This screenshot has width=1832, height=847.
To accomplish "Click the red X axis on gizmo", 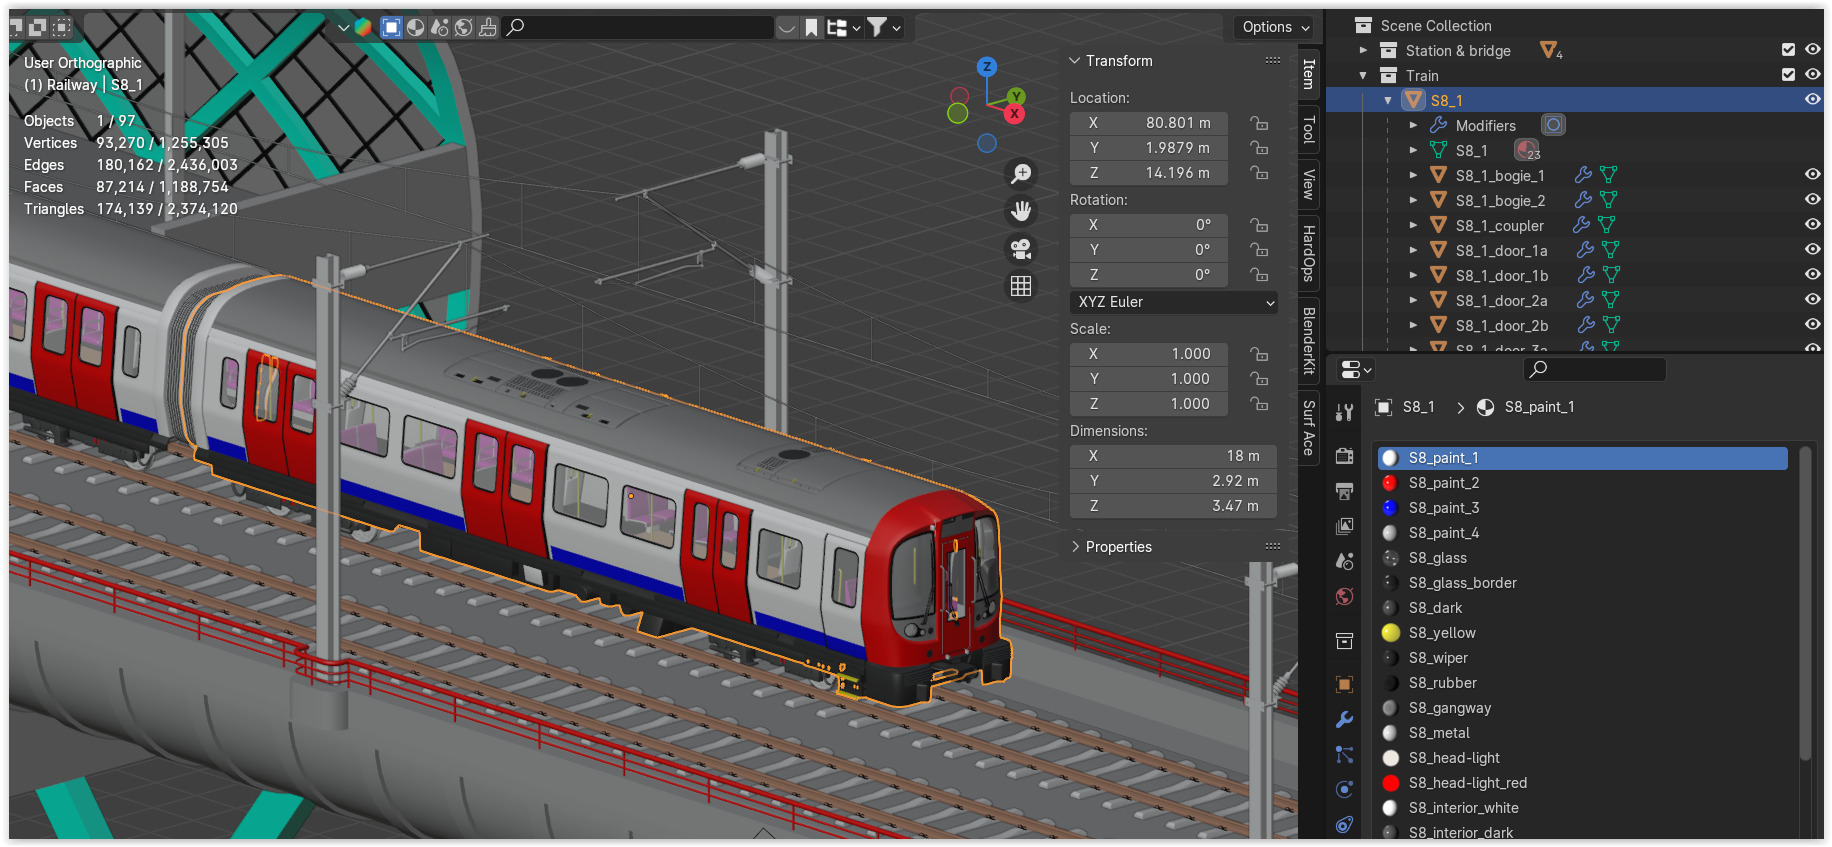I will [1015, 114].
